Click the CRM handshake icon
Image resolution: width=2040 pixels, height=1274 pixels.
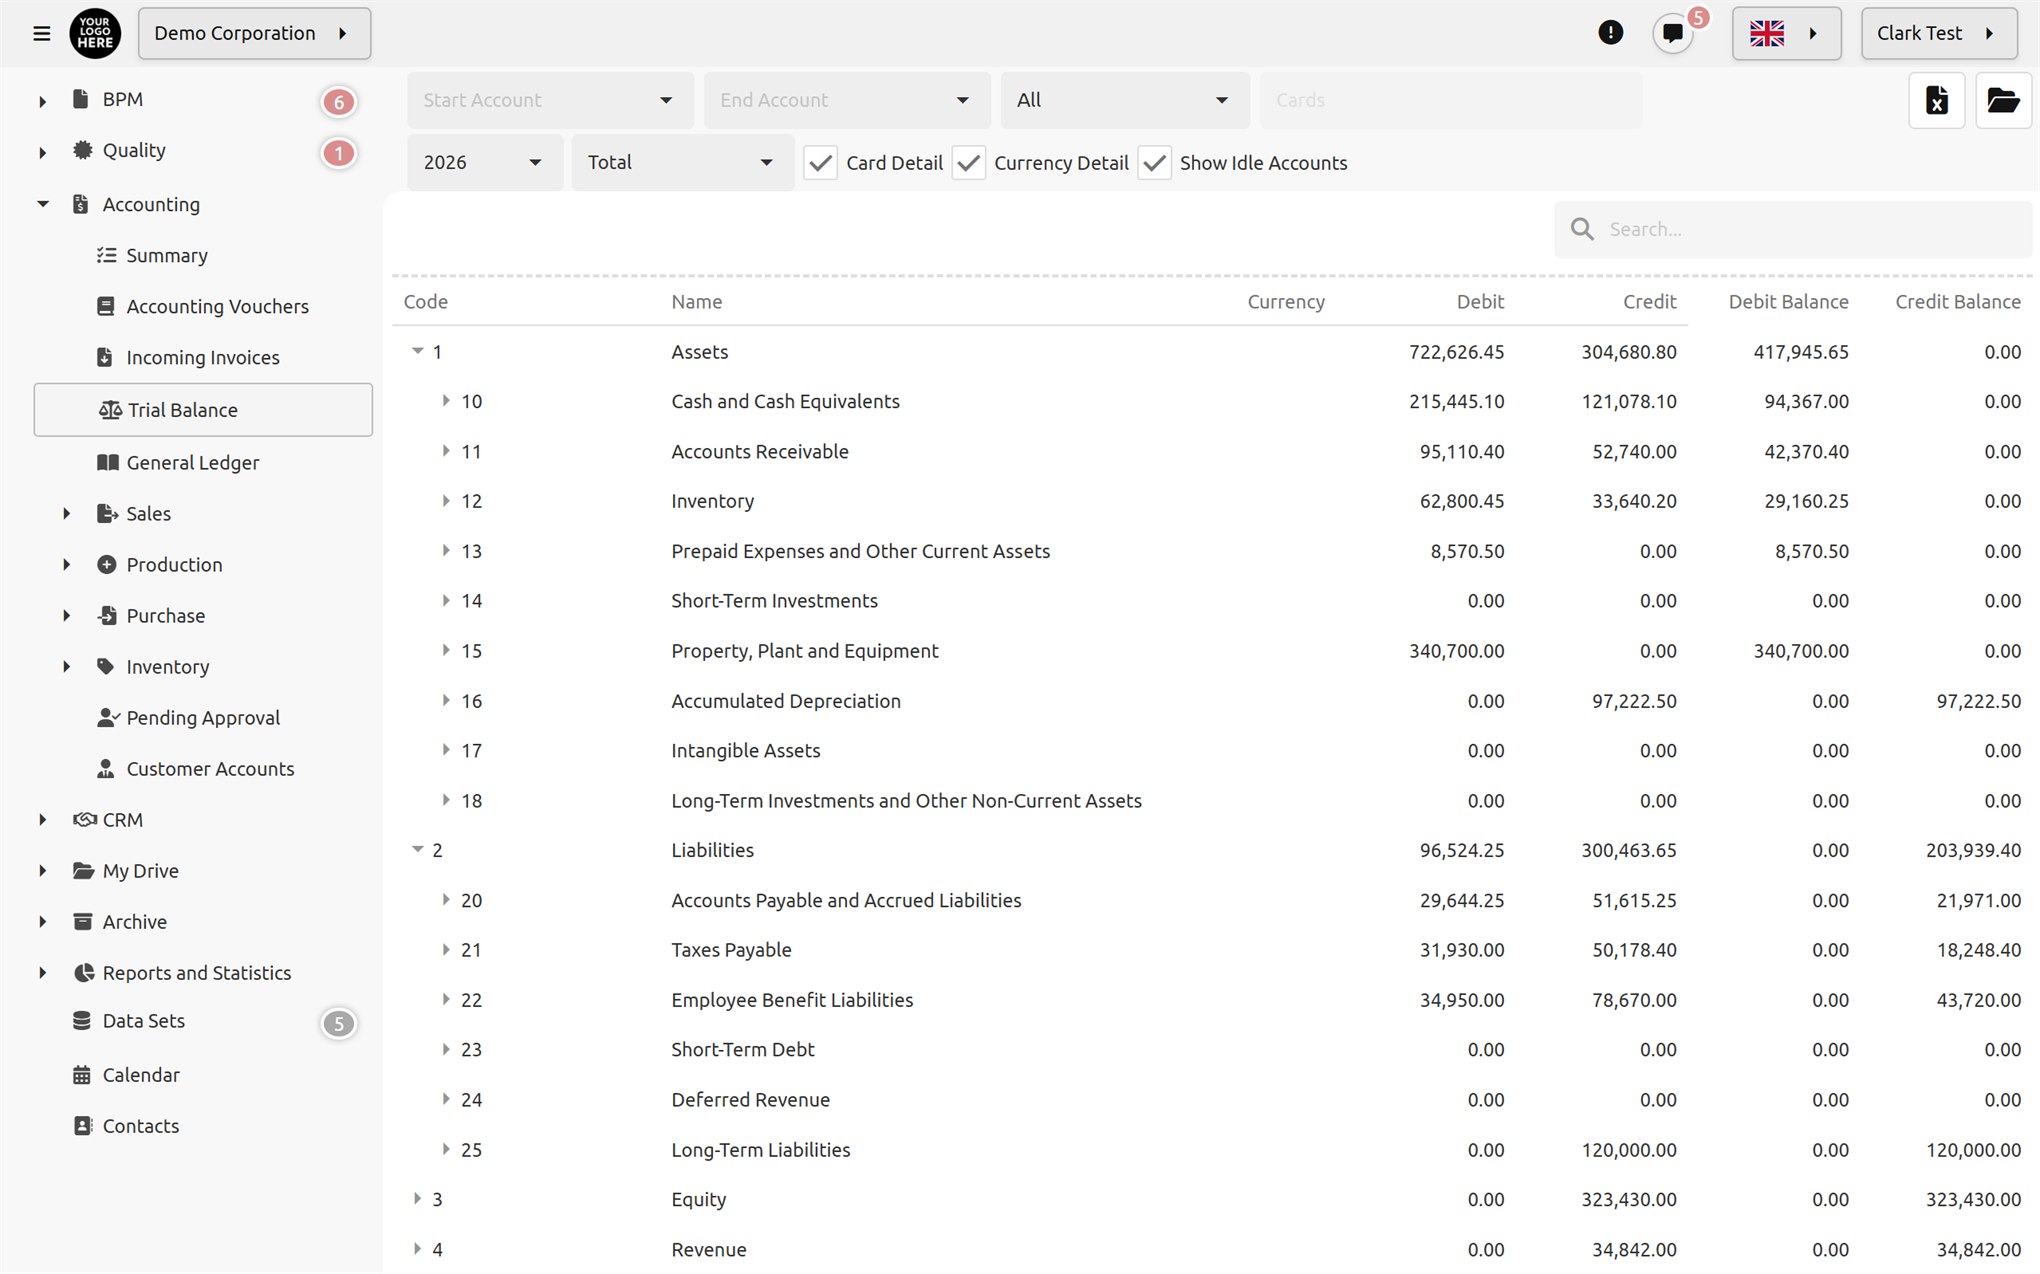84,820
